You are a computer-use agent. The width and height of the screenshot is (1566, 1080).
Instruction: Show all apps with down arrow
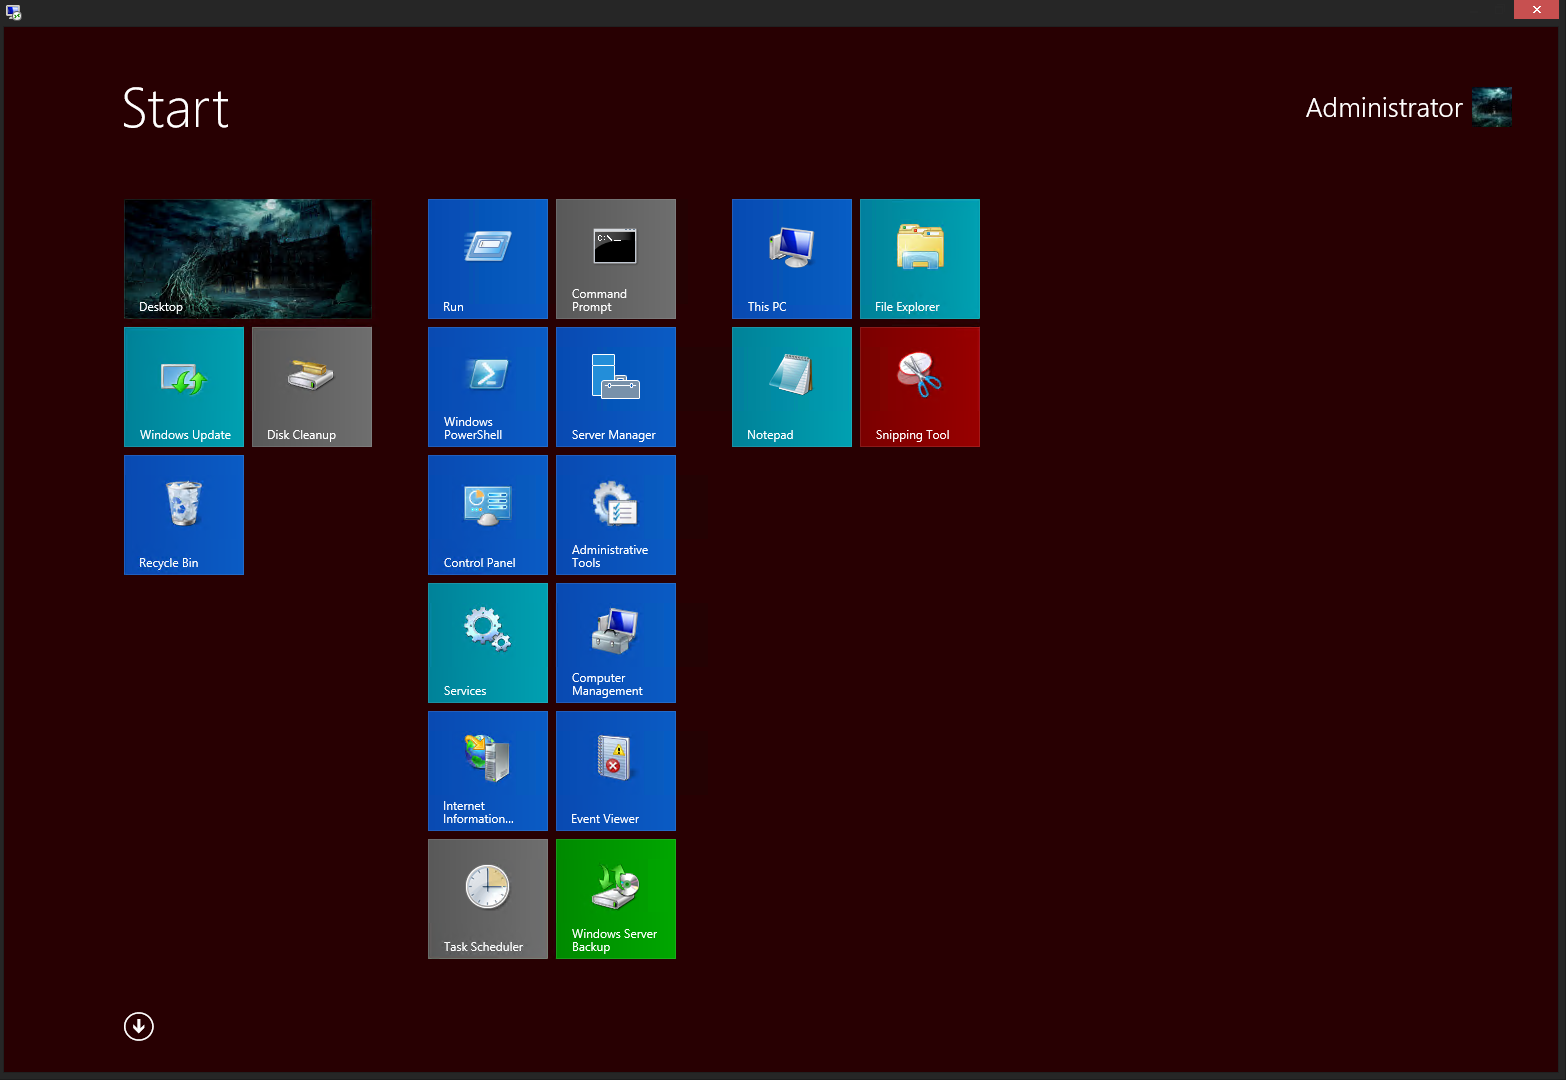(x=139, y=1026)
